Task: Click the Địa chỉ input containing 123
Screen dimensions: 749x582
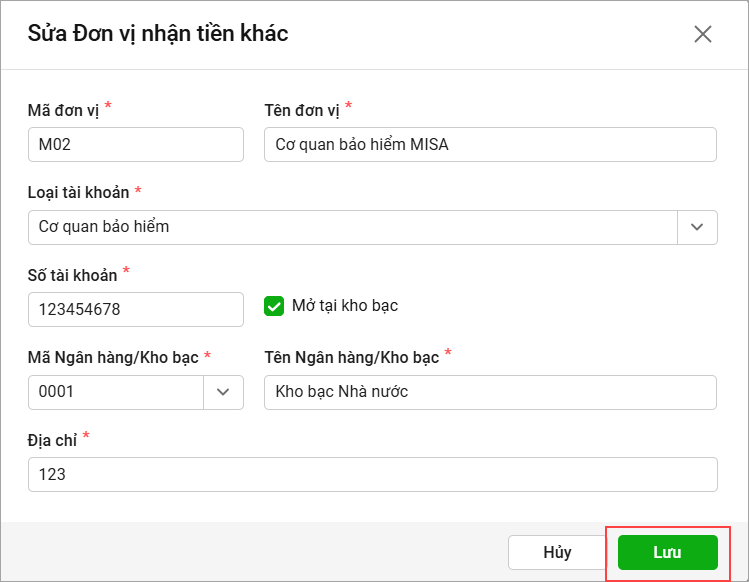Action: point(373,474)
